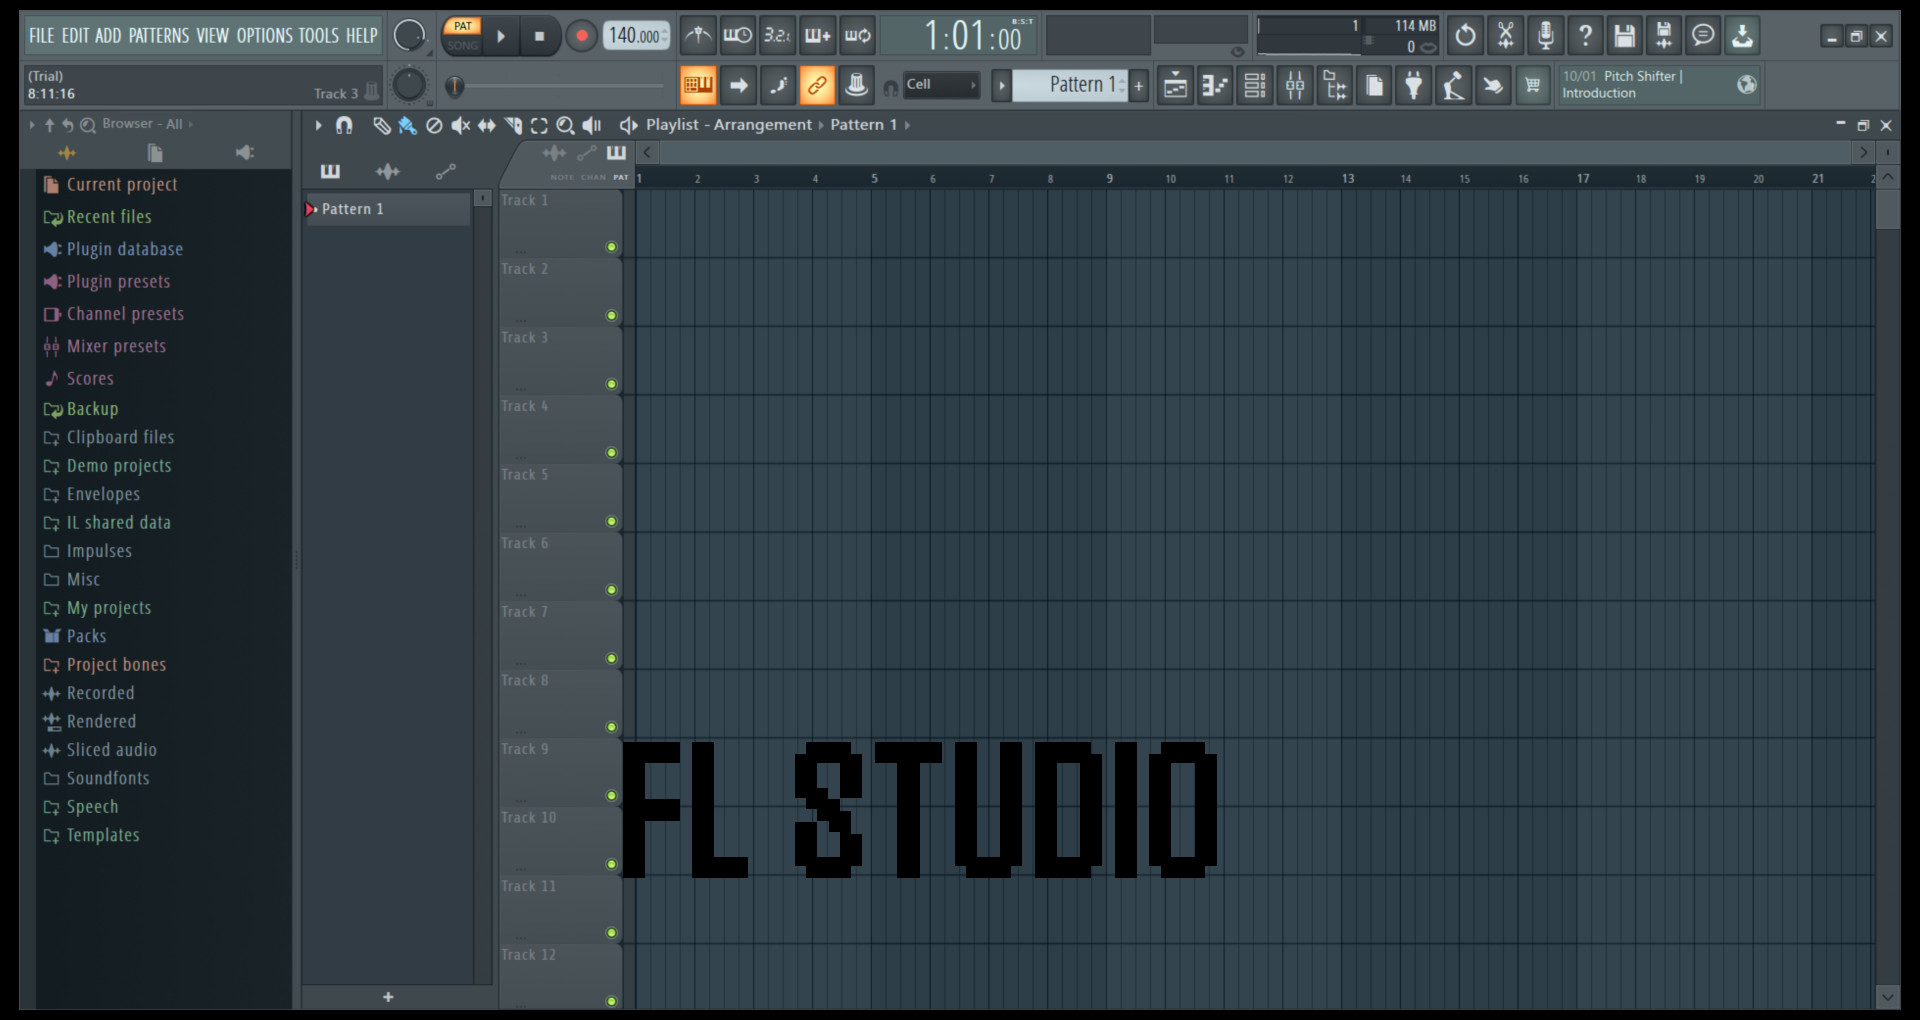Expand the Demo projects folder in the Browser
Image resolution: width=1920 pixels, height=1020 pixels.
(x=119, y=465)
